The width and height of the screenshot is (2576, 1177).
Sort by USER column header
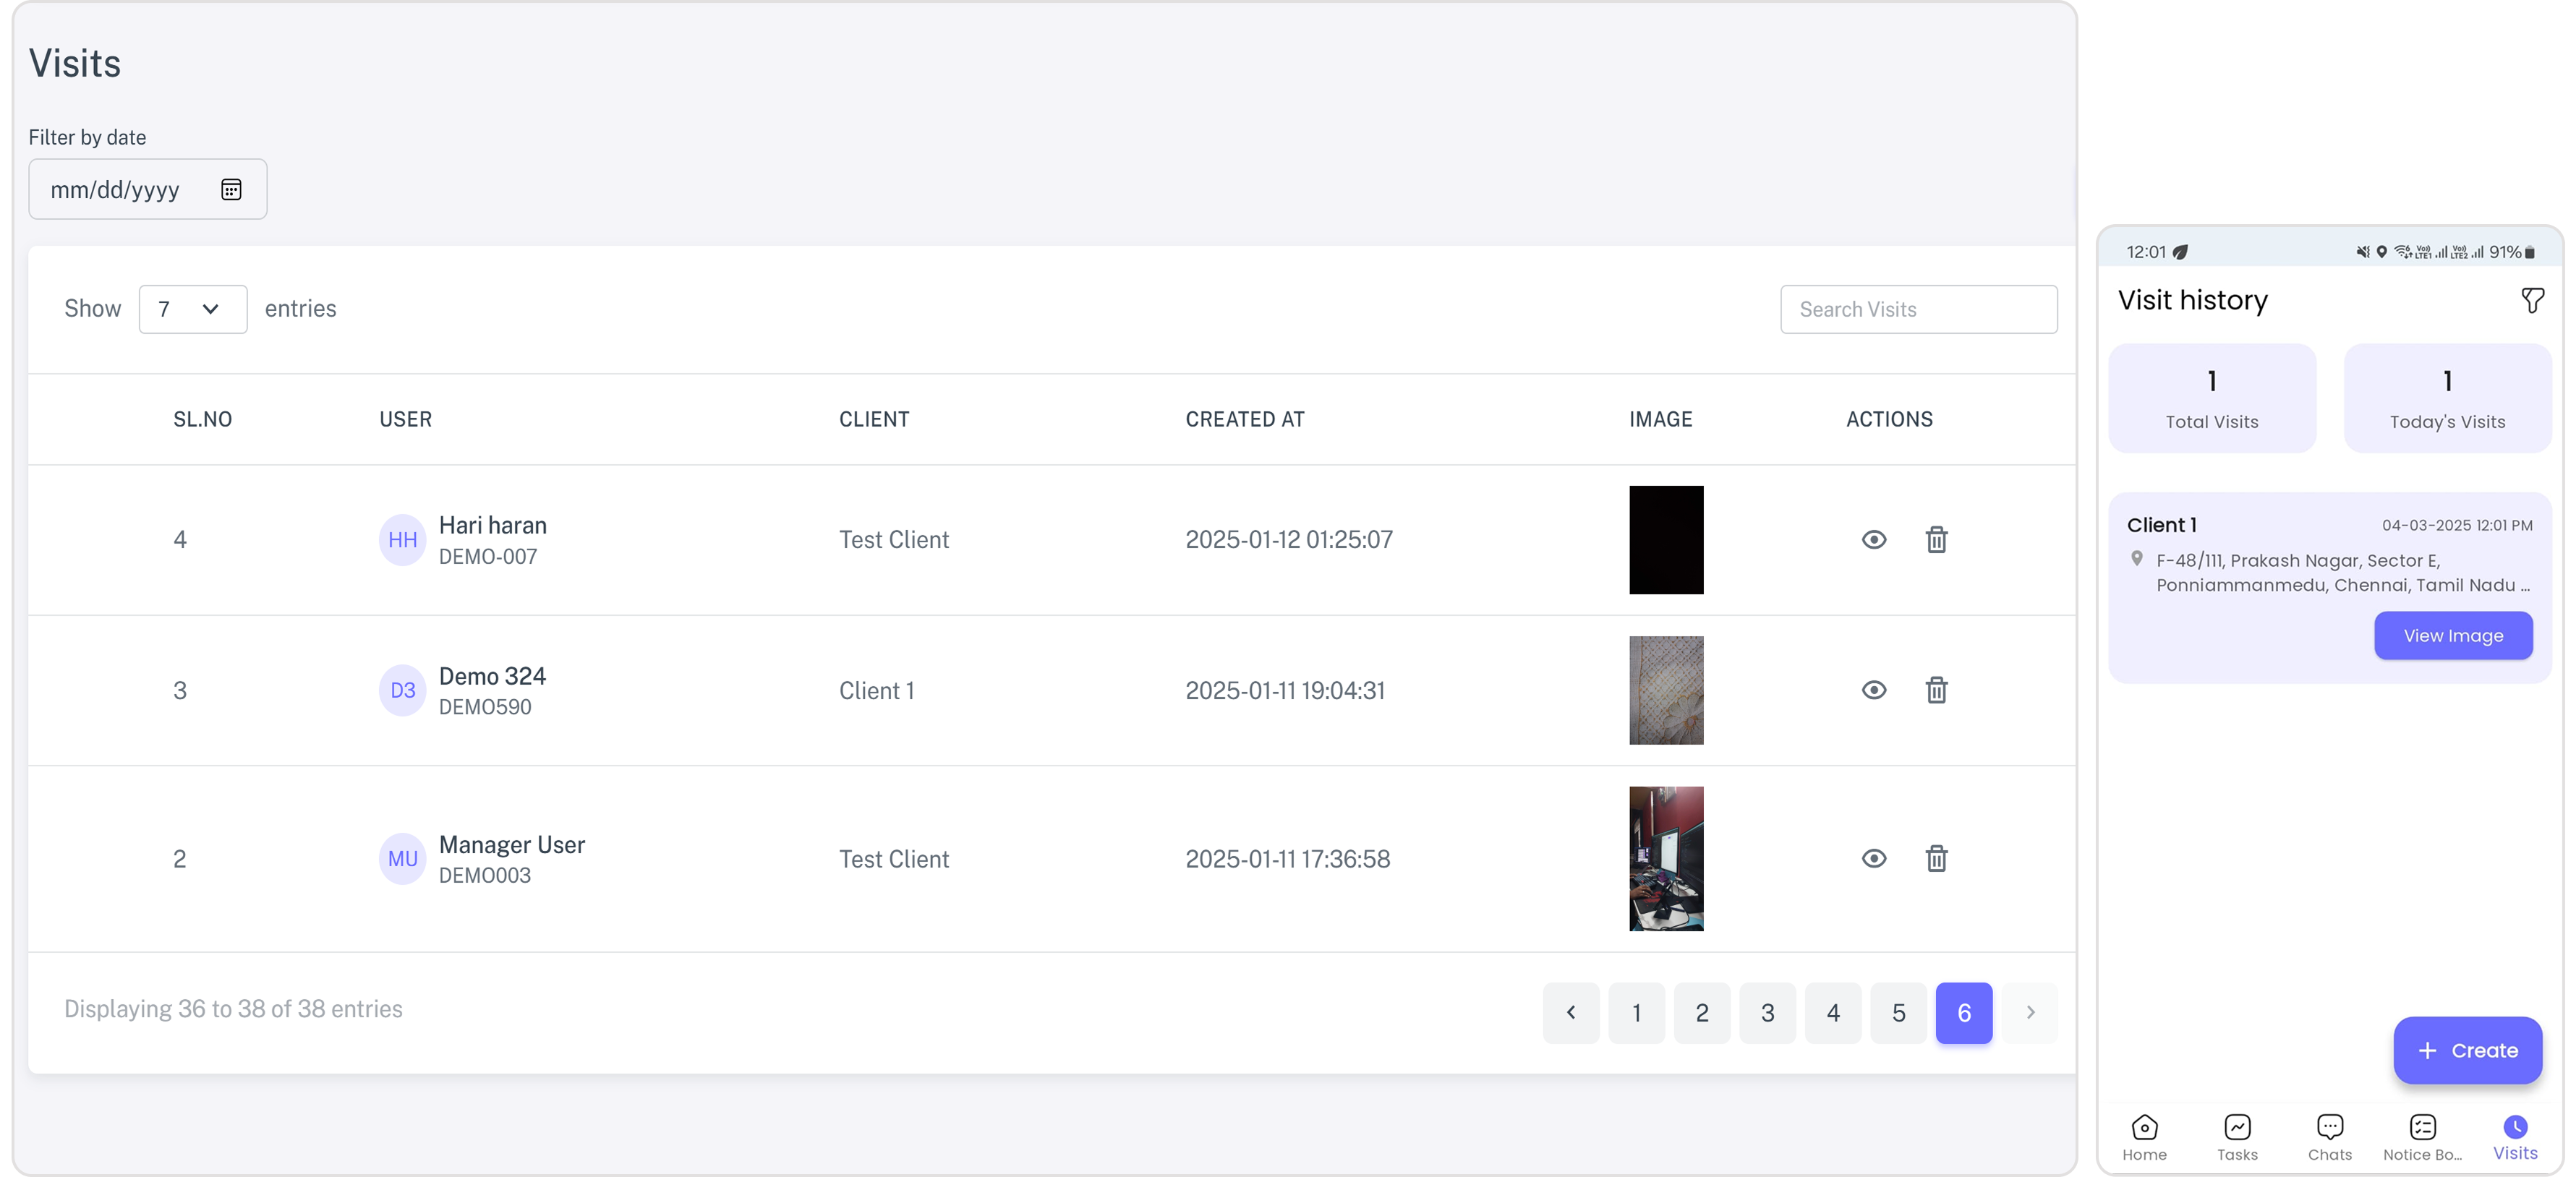coord(405,419)
